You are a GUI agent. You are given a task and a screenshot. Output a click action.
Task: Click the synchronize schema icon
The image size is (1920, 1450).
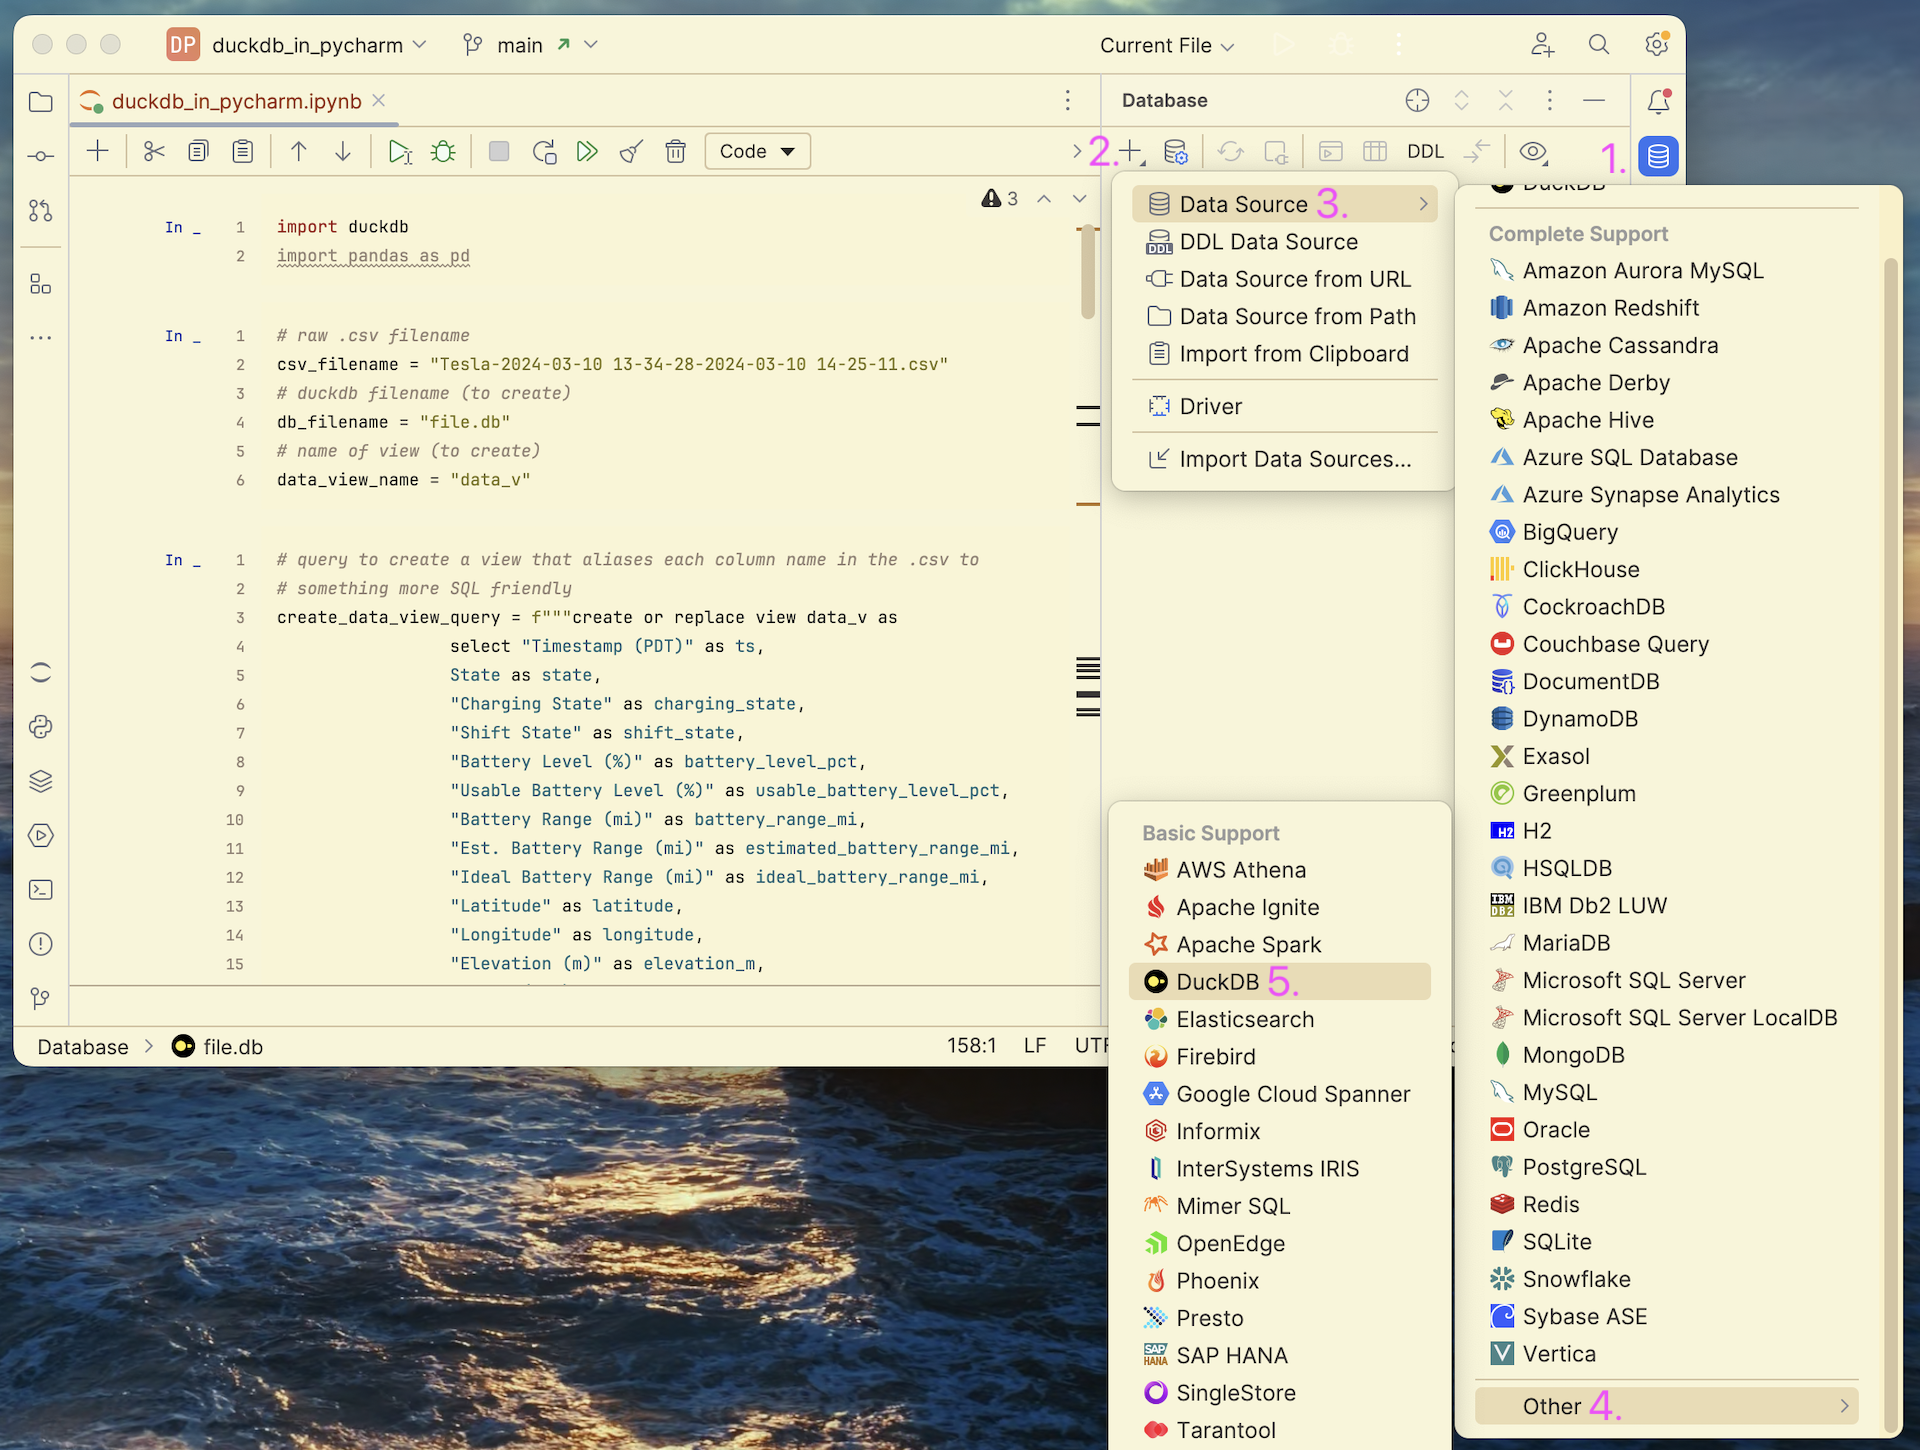pyautogui.click(x=1232, y=151)
